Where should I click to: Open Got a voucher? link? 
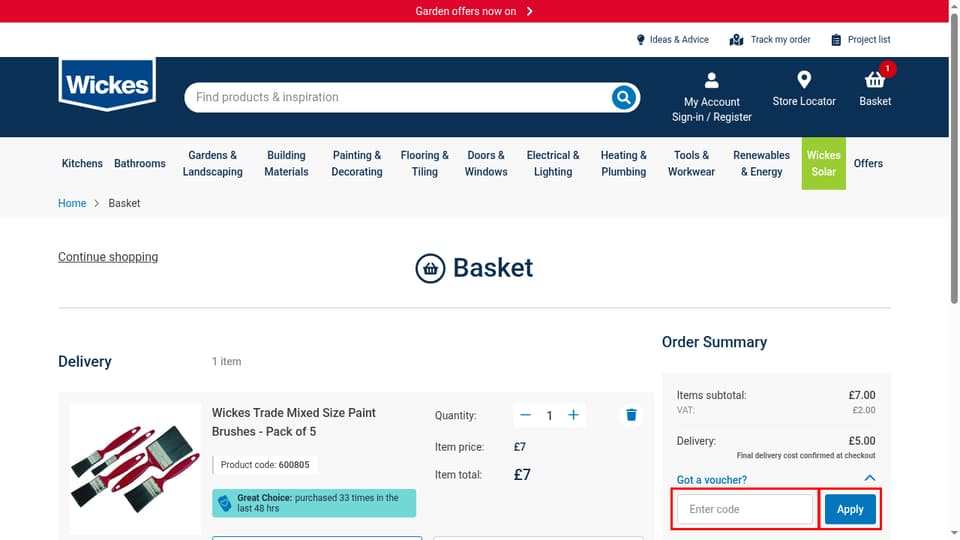pos(711,480)
